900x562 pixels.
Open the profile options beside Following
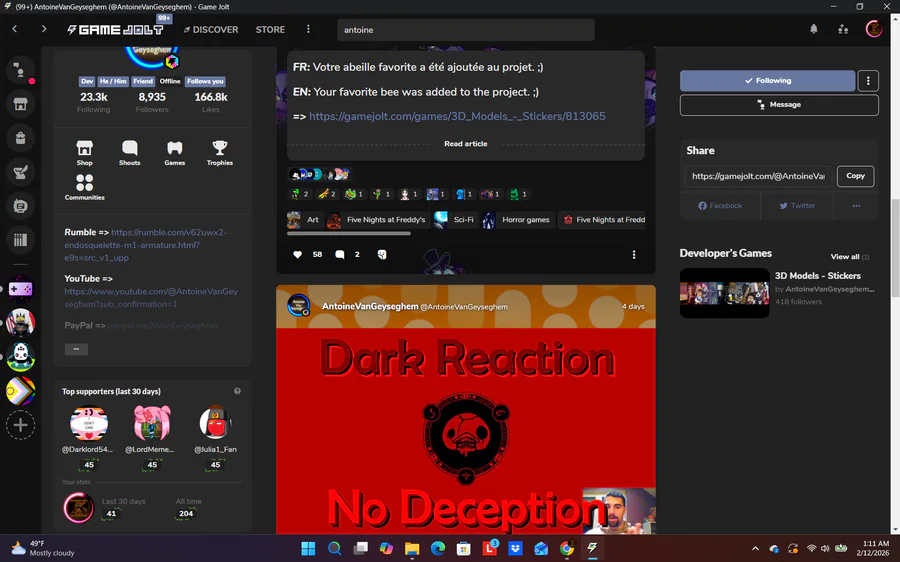click(868, 81)
